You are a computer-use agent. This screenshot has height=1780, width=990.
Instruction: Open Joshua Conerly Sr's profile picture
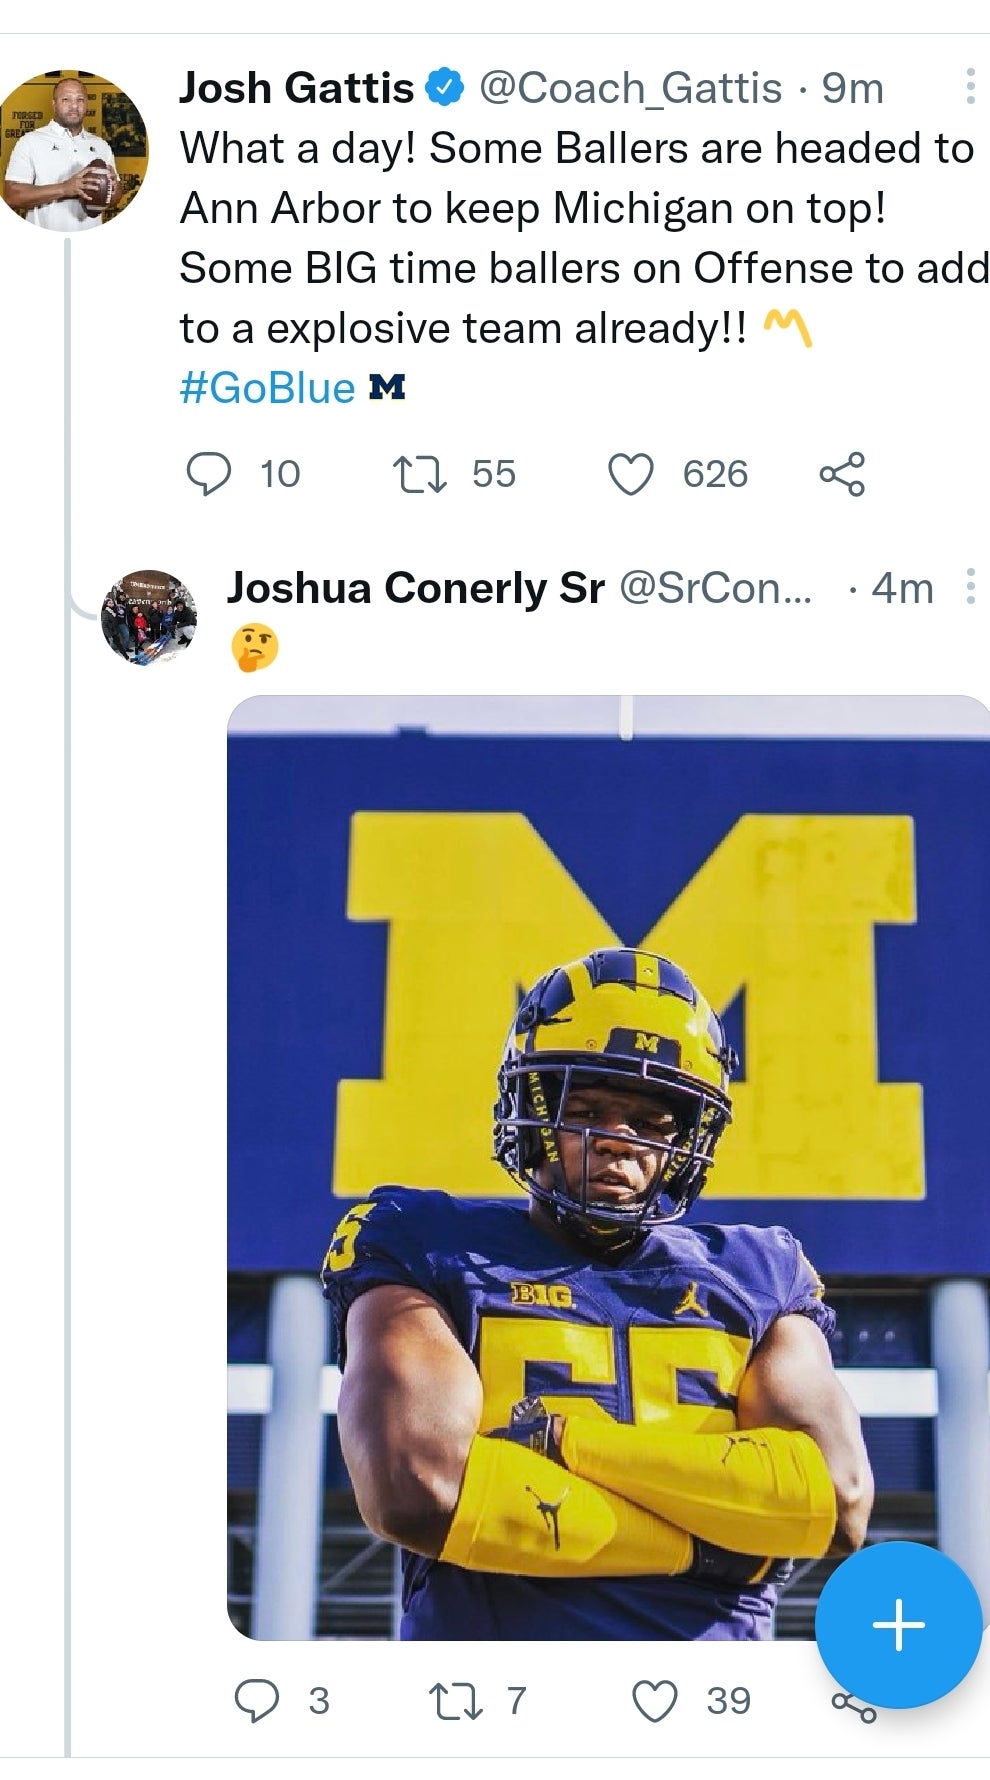click(149, 617)
